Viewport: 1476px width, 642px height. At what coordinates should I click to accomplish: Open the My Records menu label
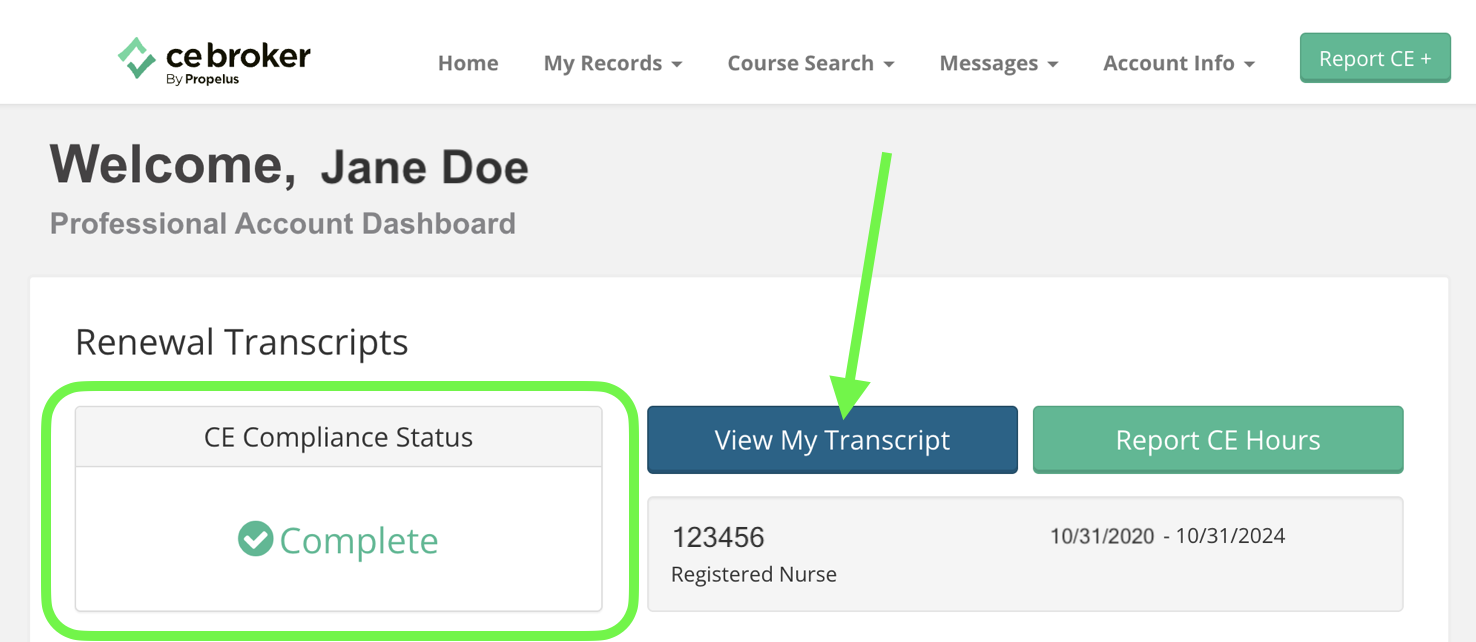tap(603, 63)
